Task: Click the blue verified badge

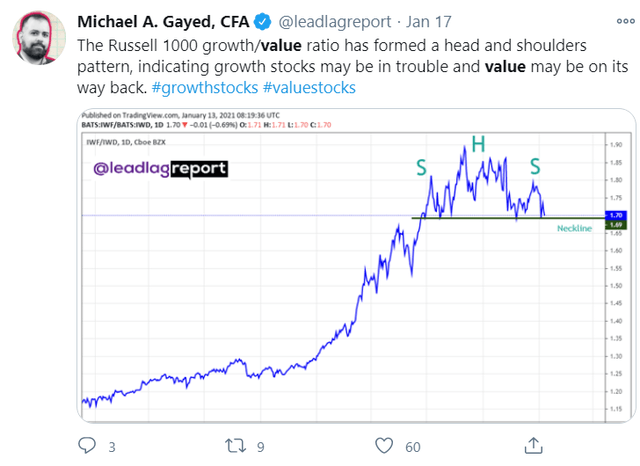Action: (x=262, y=22)
